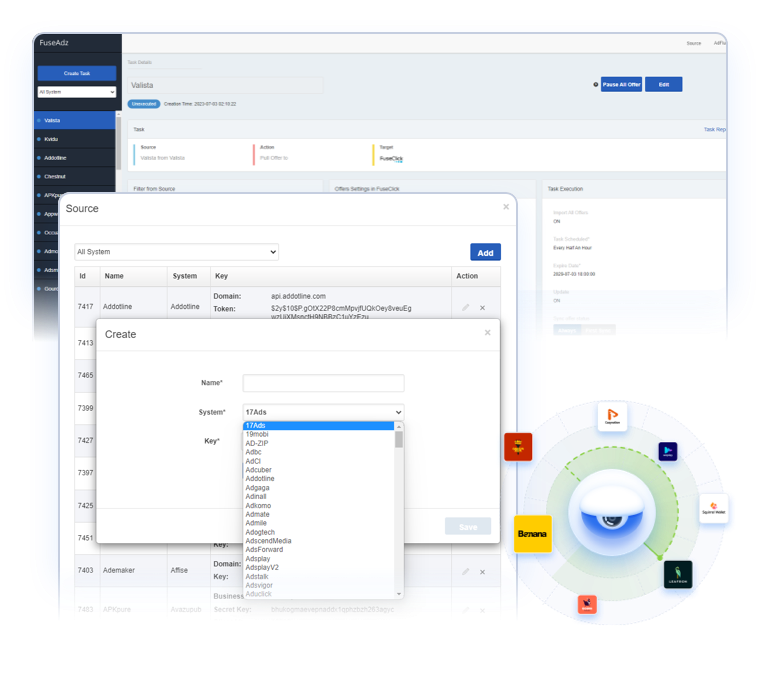The width and height of the screenshot is (760, 688).
Task: Select Addotline from the system list
Action: [260, 479]
